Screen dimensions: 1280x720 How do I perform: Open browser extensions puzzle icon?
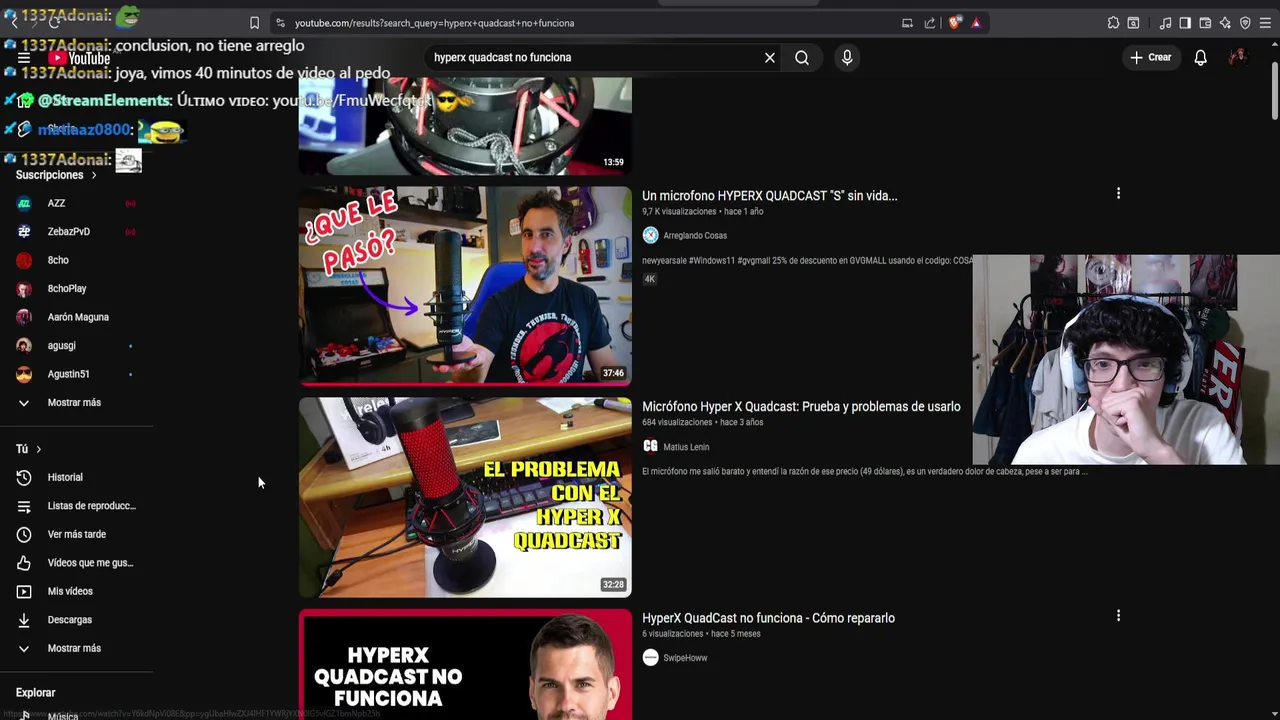(x=1113, y=23)
